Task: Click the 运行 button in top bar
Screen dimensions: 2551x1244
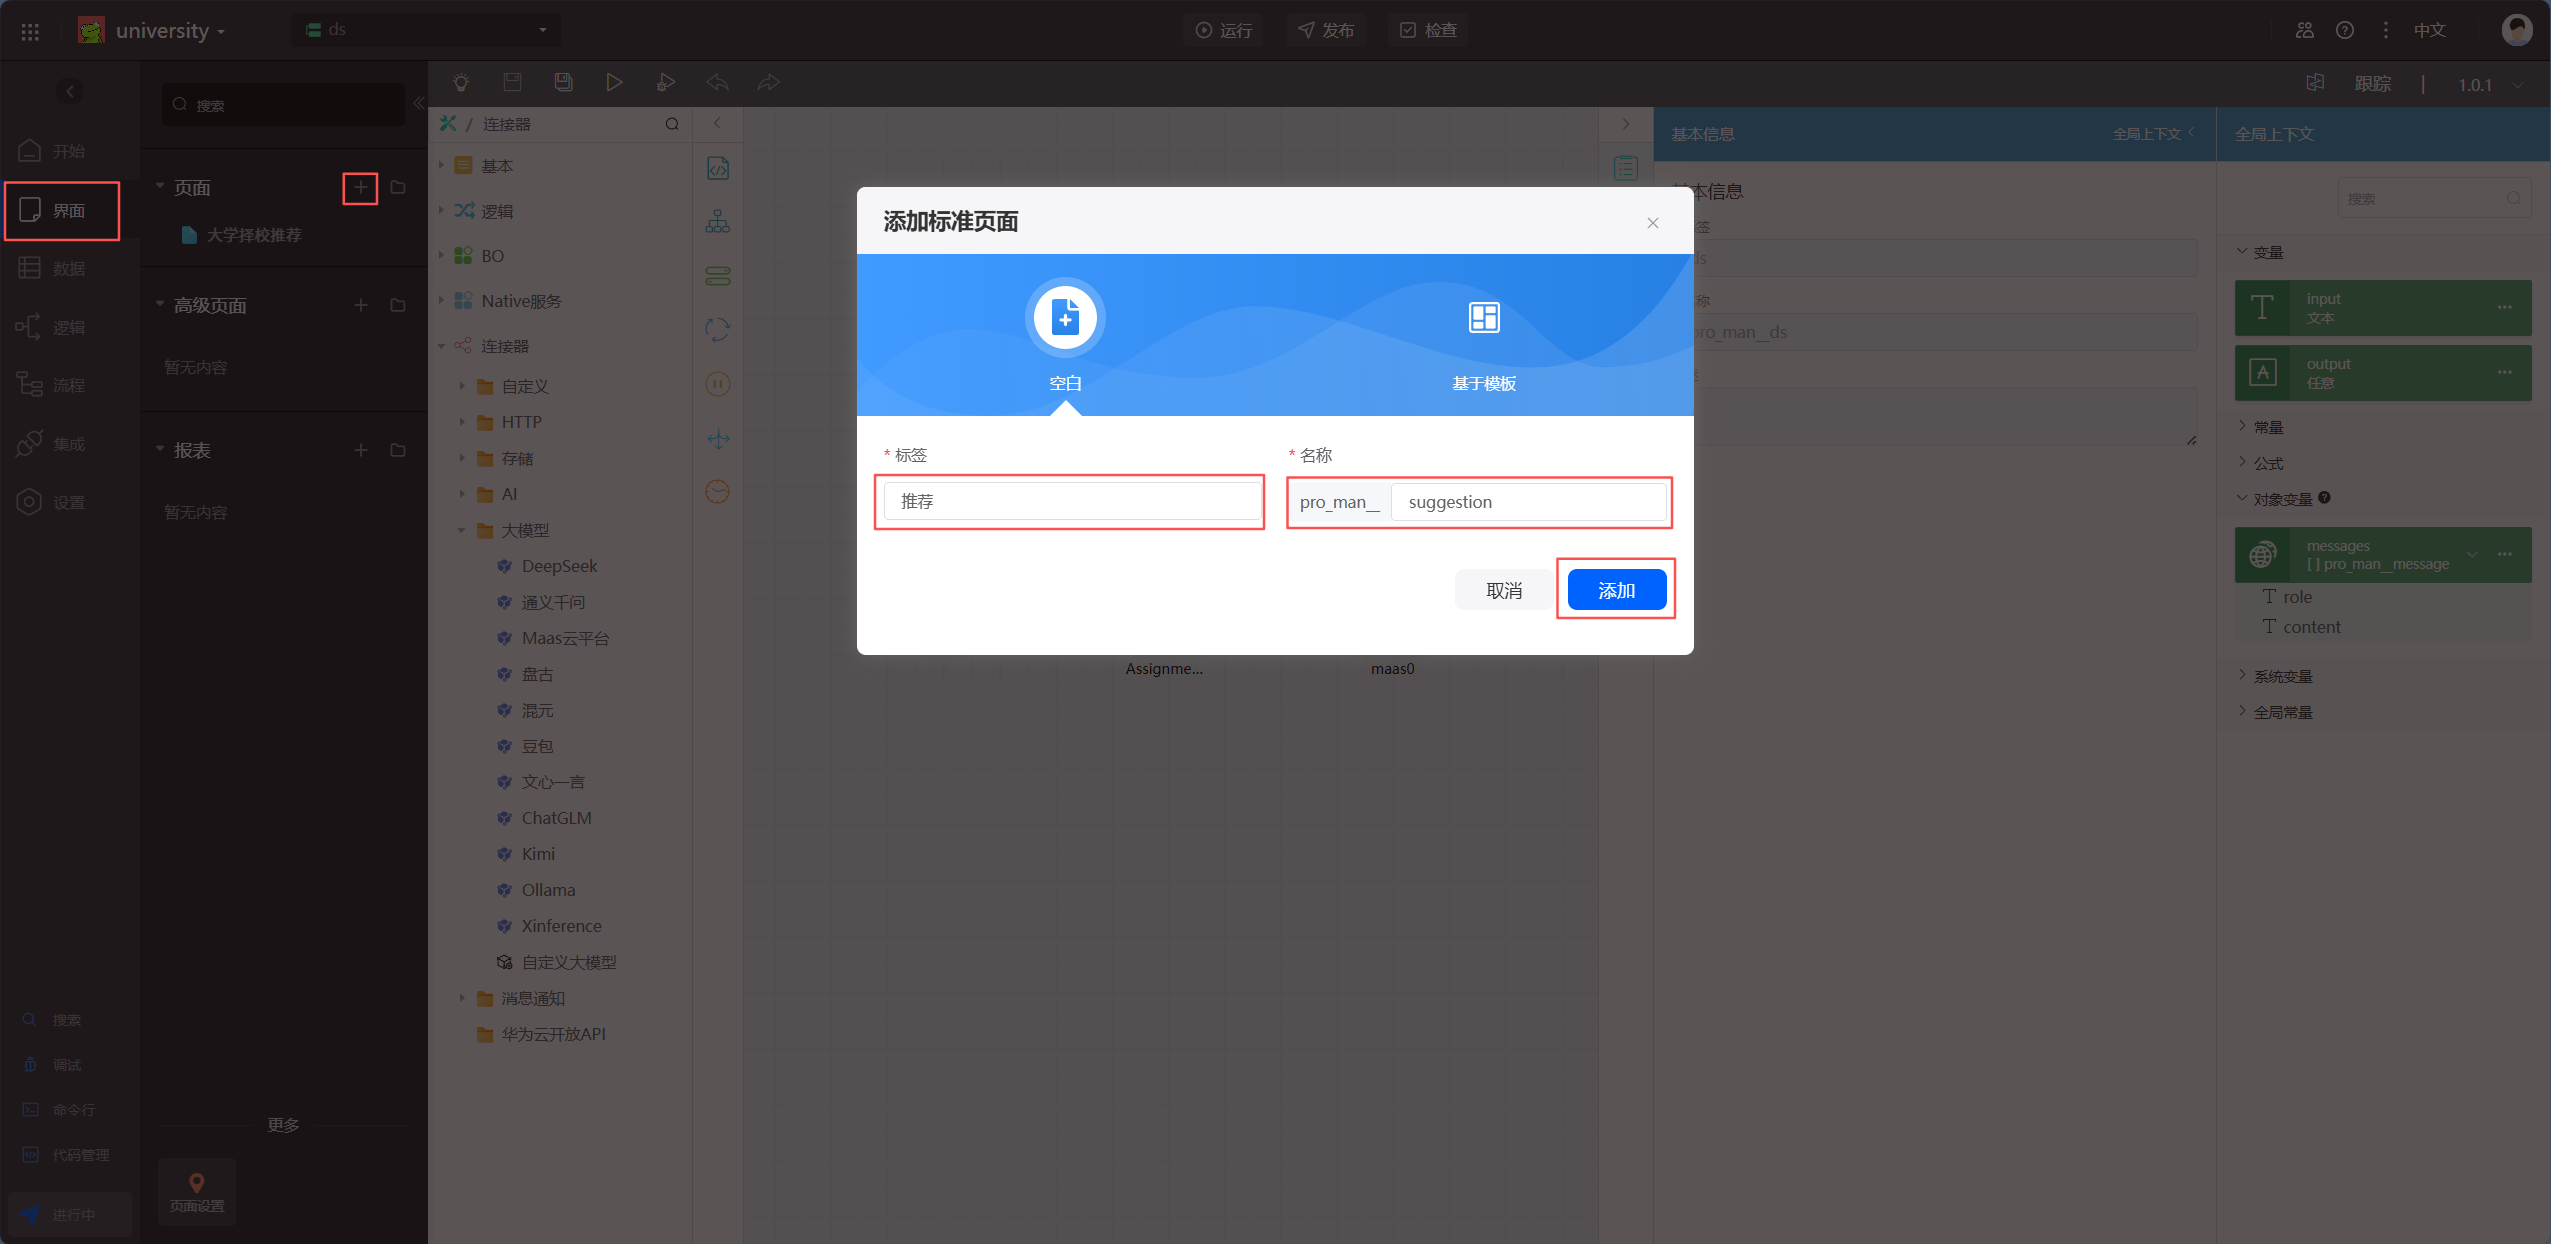Action: click(1224, 30)
